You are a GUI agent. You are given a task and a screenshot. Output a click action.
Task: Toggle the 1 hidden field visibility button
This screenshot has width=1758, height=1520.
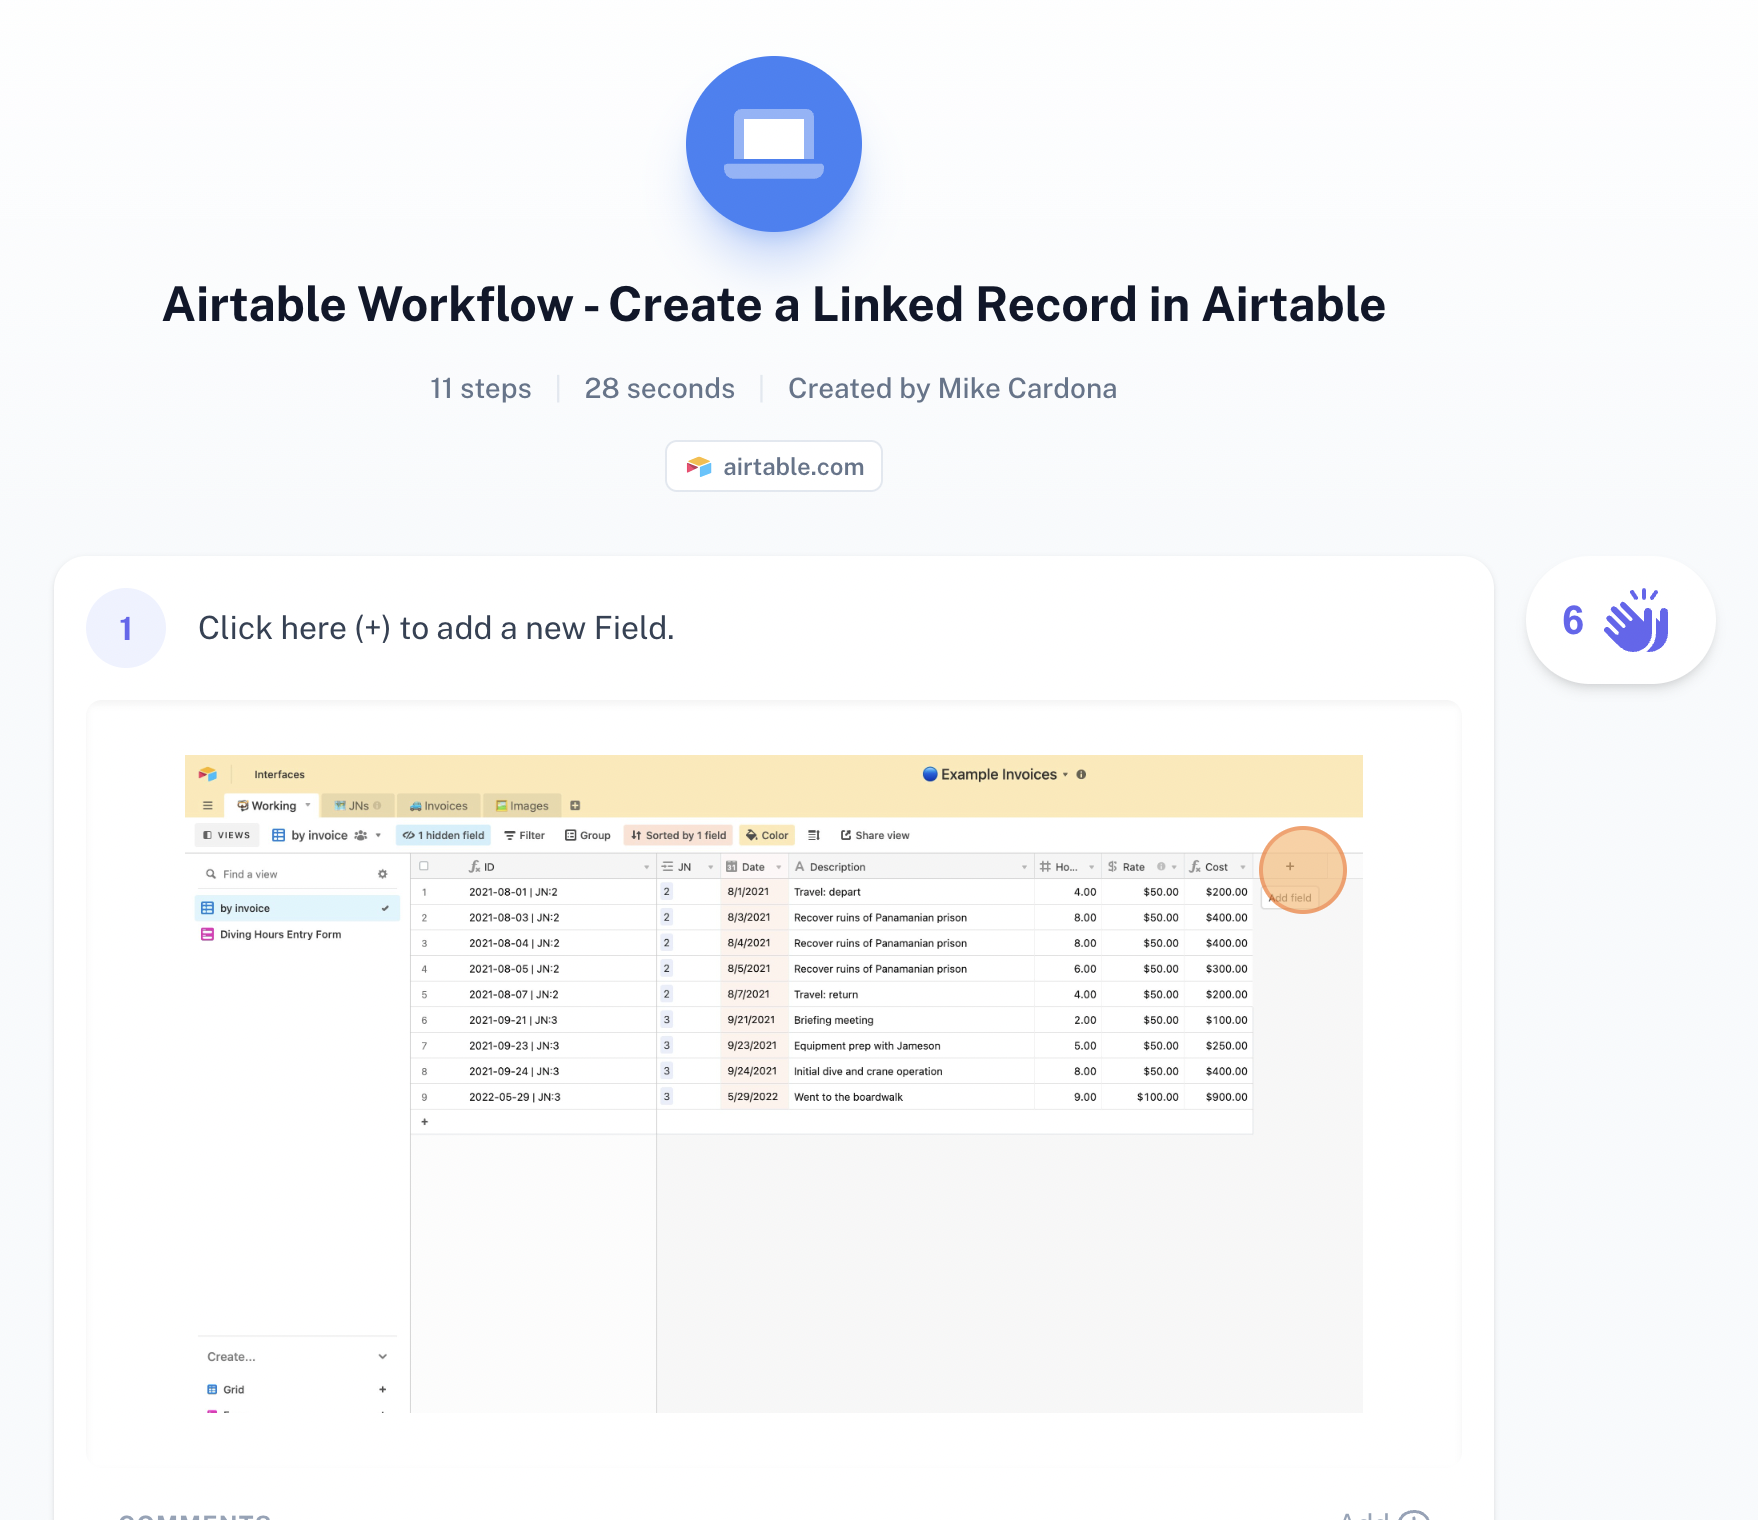point(443,835)
